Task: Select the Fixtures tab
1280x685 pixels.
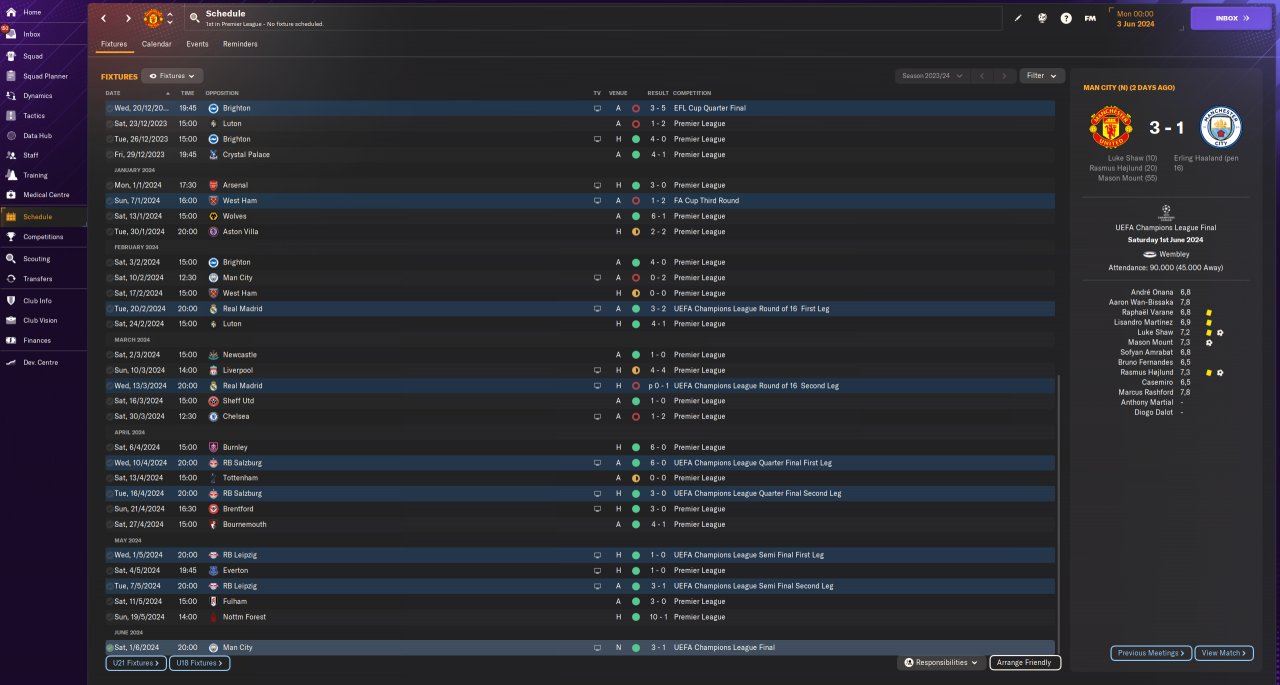Action: click(114, 44)
